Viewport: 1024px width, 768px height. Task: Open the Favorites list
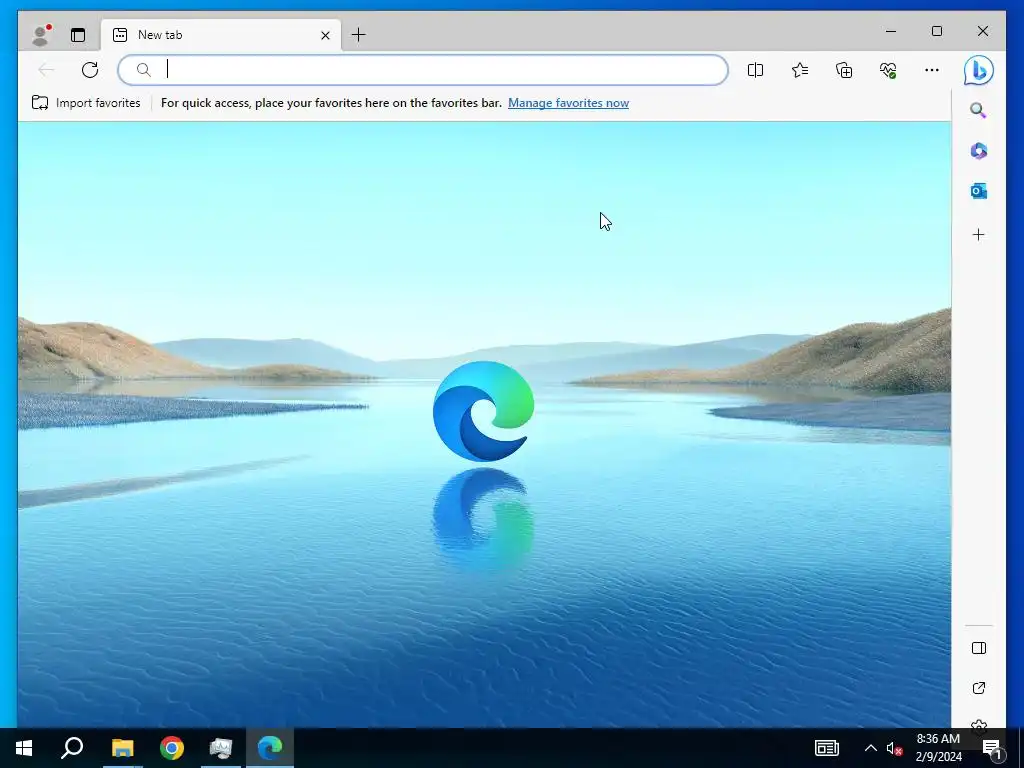(x=800, y=70)
